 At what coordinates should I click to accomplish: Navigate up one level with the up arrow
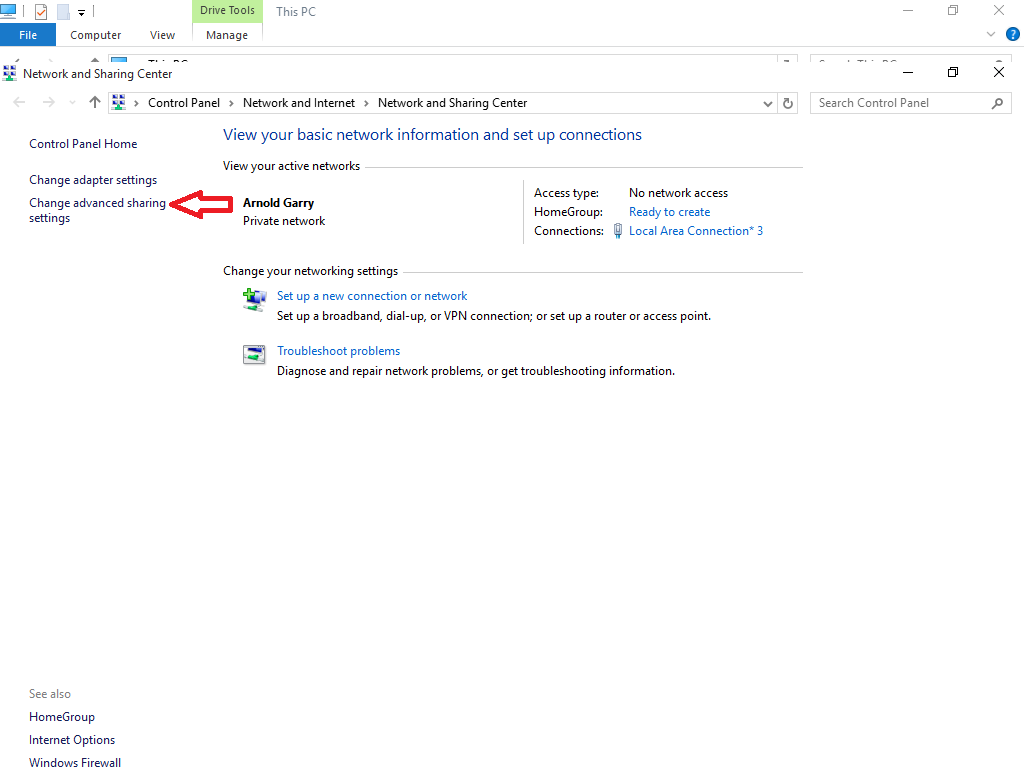[94, 102]
